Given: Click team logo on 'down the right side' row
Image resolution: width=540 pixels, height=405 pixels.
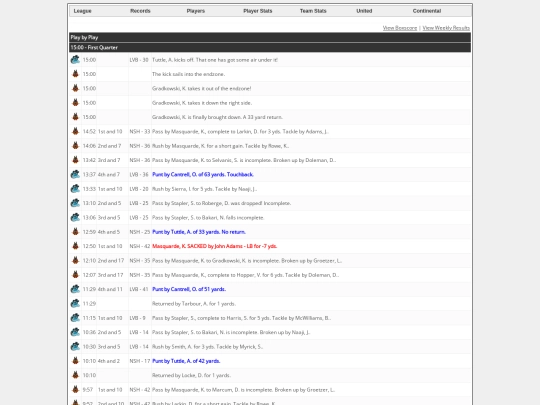Looking at the screenshot, I should tap(75, 103).
